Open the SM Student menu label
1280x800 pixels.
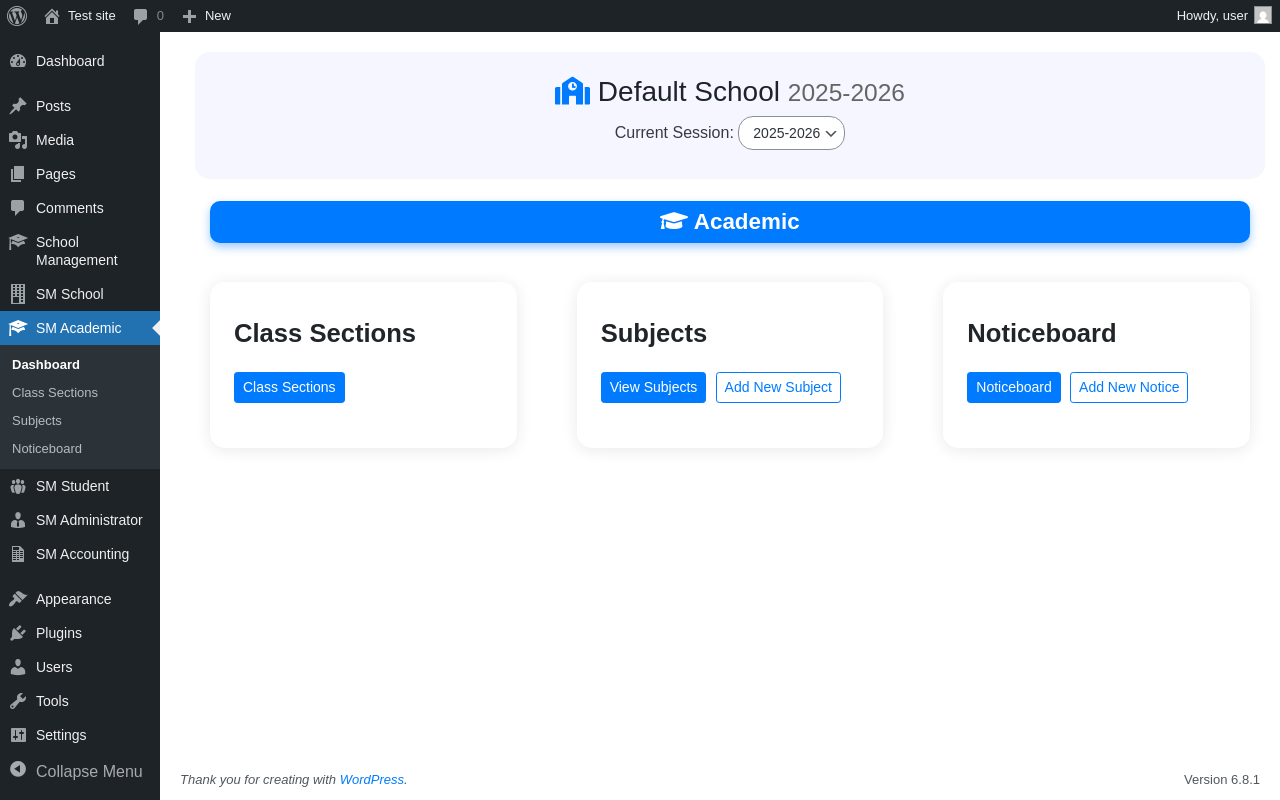(72, 486)
